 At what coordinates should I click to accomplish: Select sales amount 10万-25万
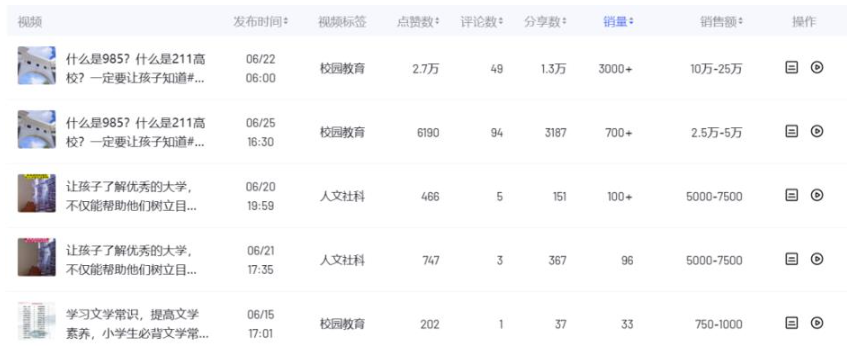(x=716, y=69)
